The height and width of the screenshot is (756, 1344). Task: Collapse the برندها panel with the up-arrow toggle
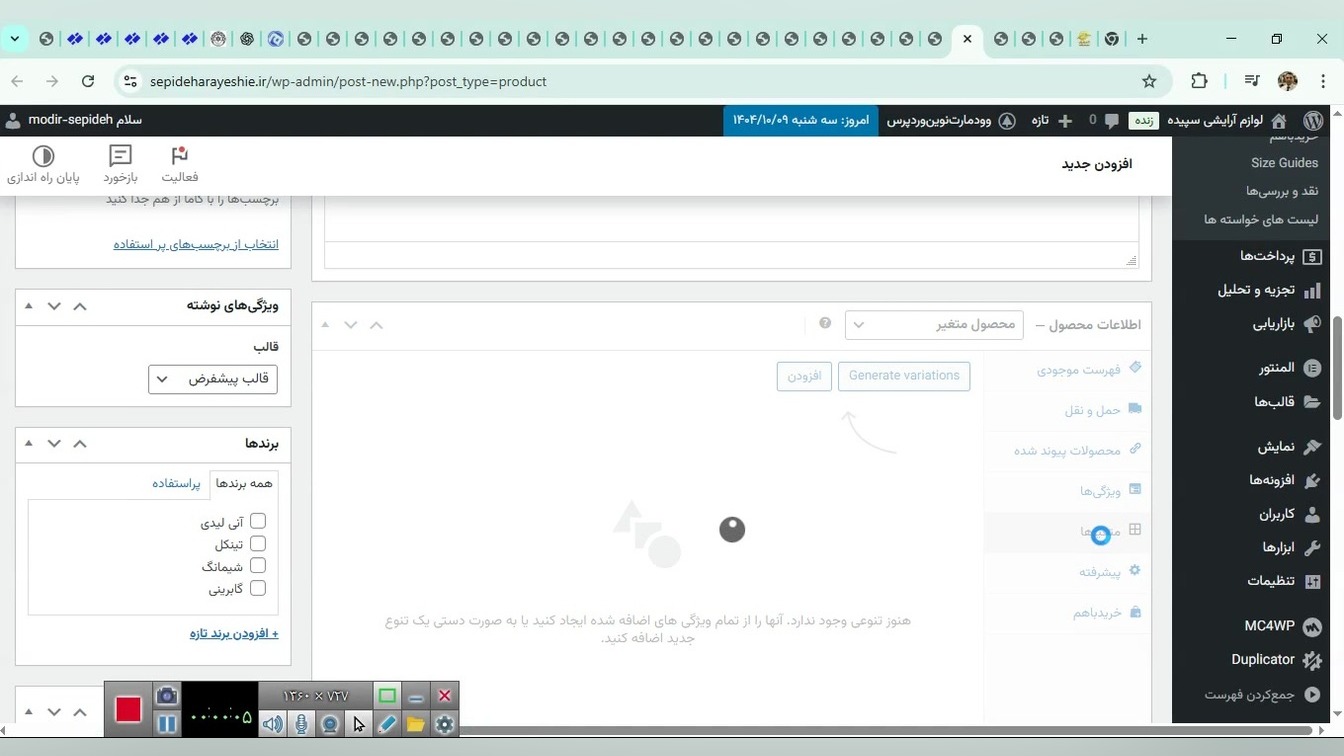pyautogui.click(x=80, y=443)
